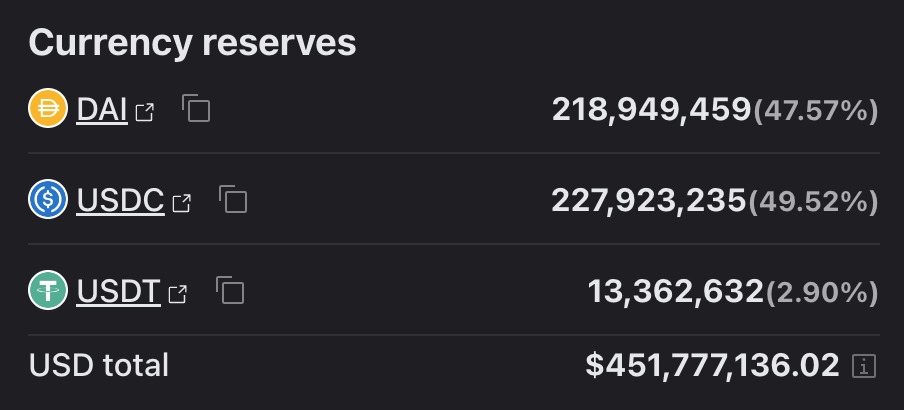Screen dimensions: 904x410
Task: Copy the USDT token address
Action: point(230,292)
